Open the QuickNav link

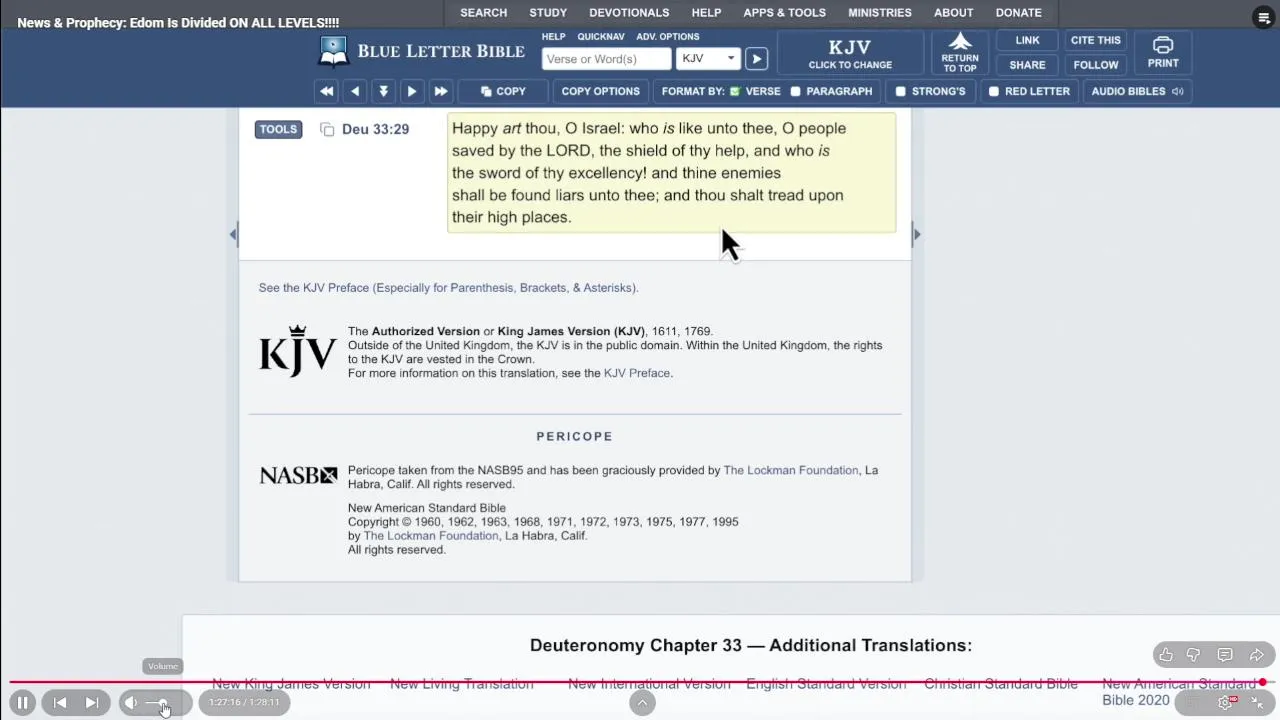[x=600, y=37]
